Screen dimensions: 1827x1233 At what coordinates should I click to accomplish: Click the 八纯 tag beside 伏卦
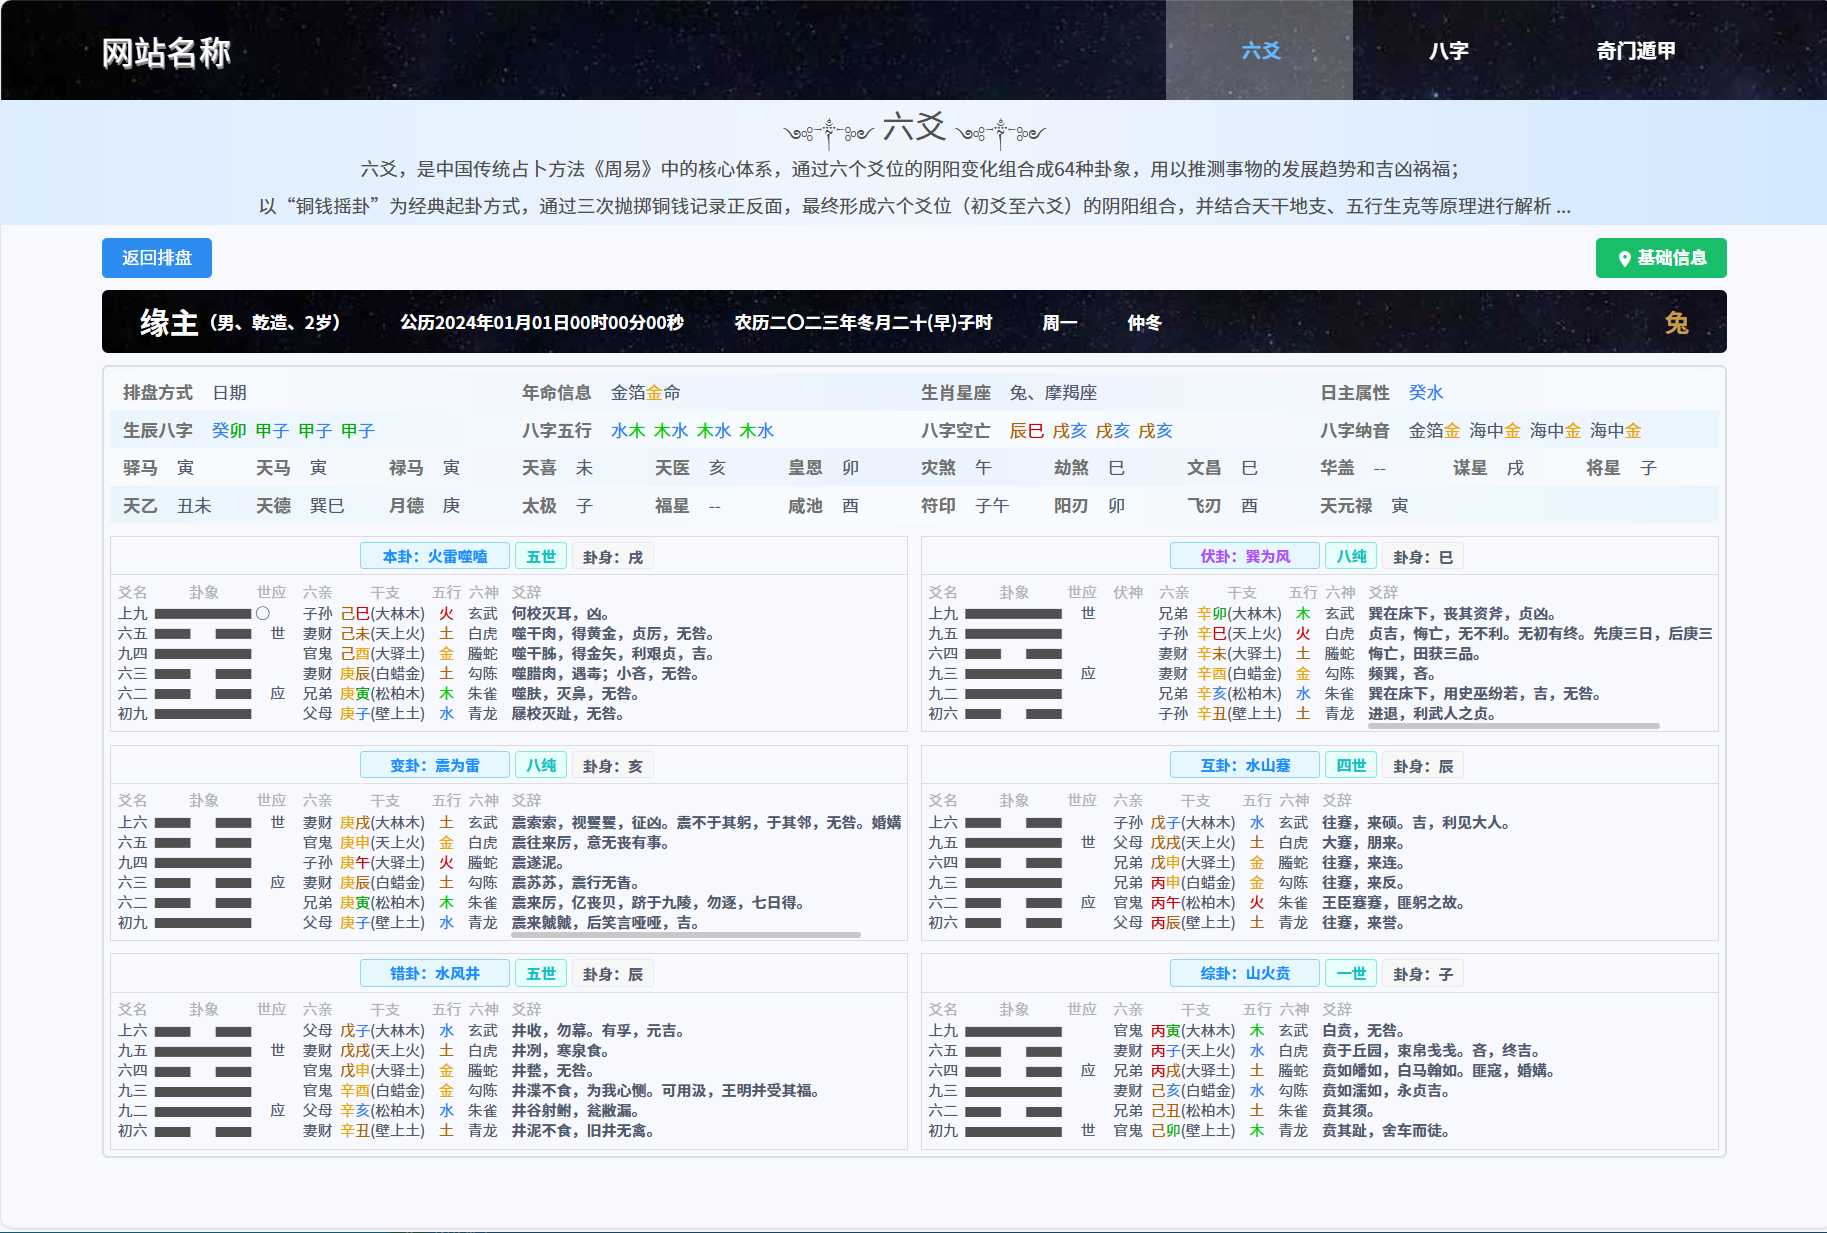[x=1351, y=556]
